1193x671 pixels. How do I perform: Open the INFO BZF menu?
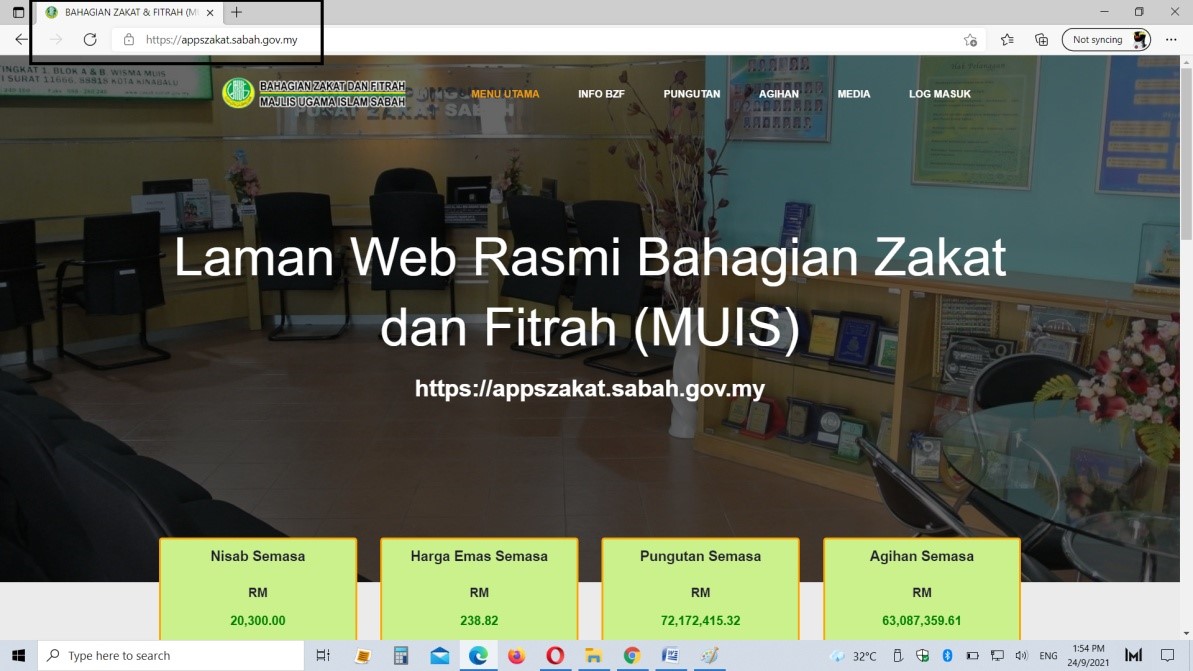[601, 94]
